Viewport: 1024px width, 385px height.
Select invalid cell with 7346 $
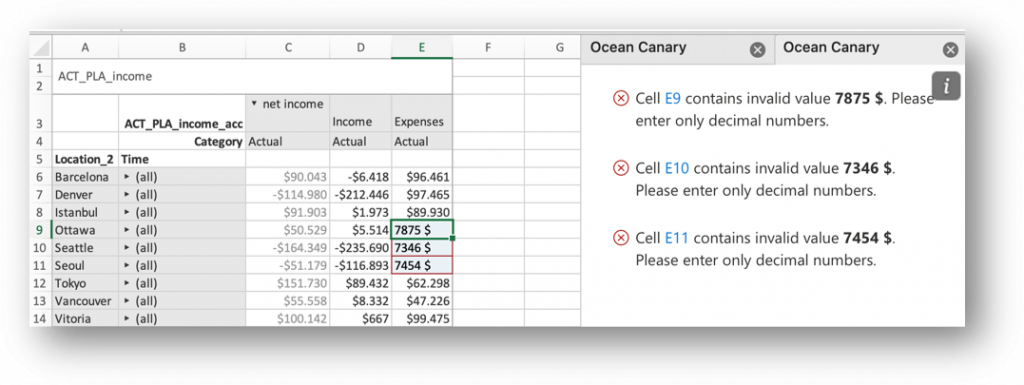click(422, 248)
